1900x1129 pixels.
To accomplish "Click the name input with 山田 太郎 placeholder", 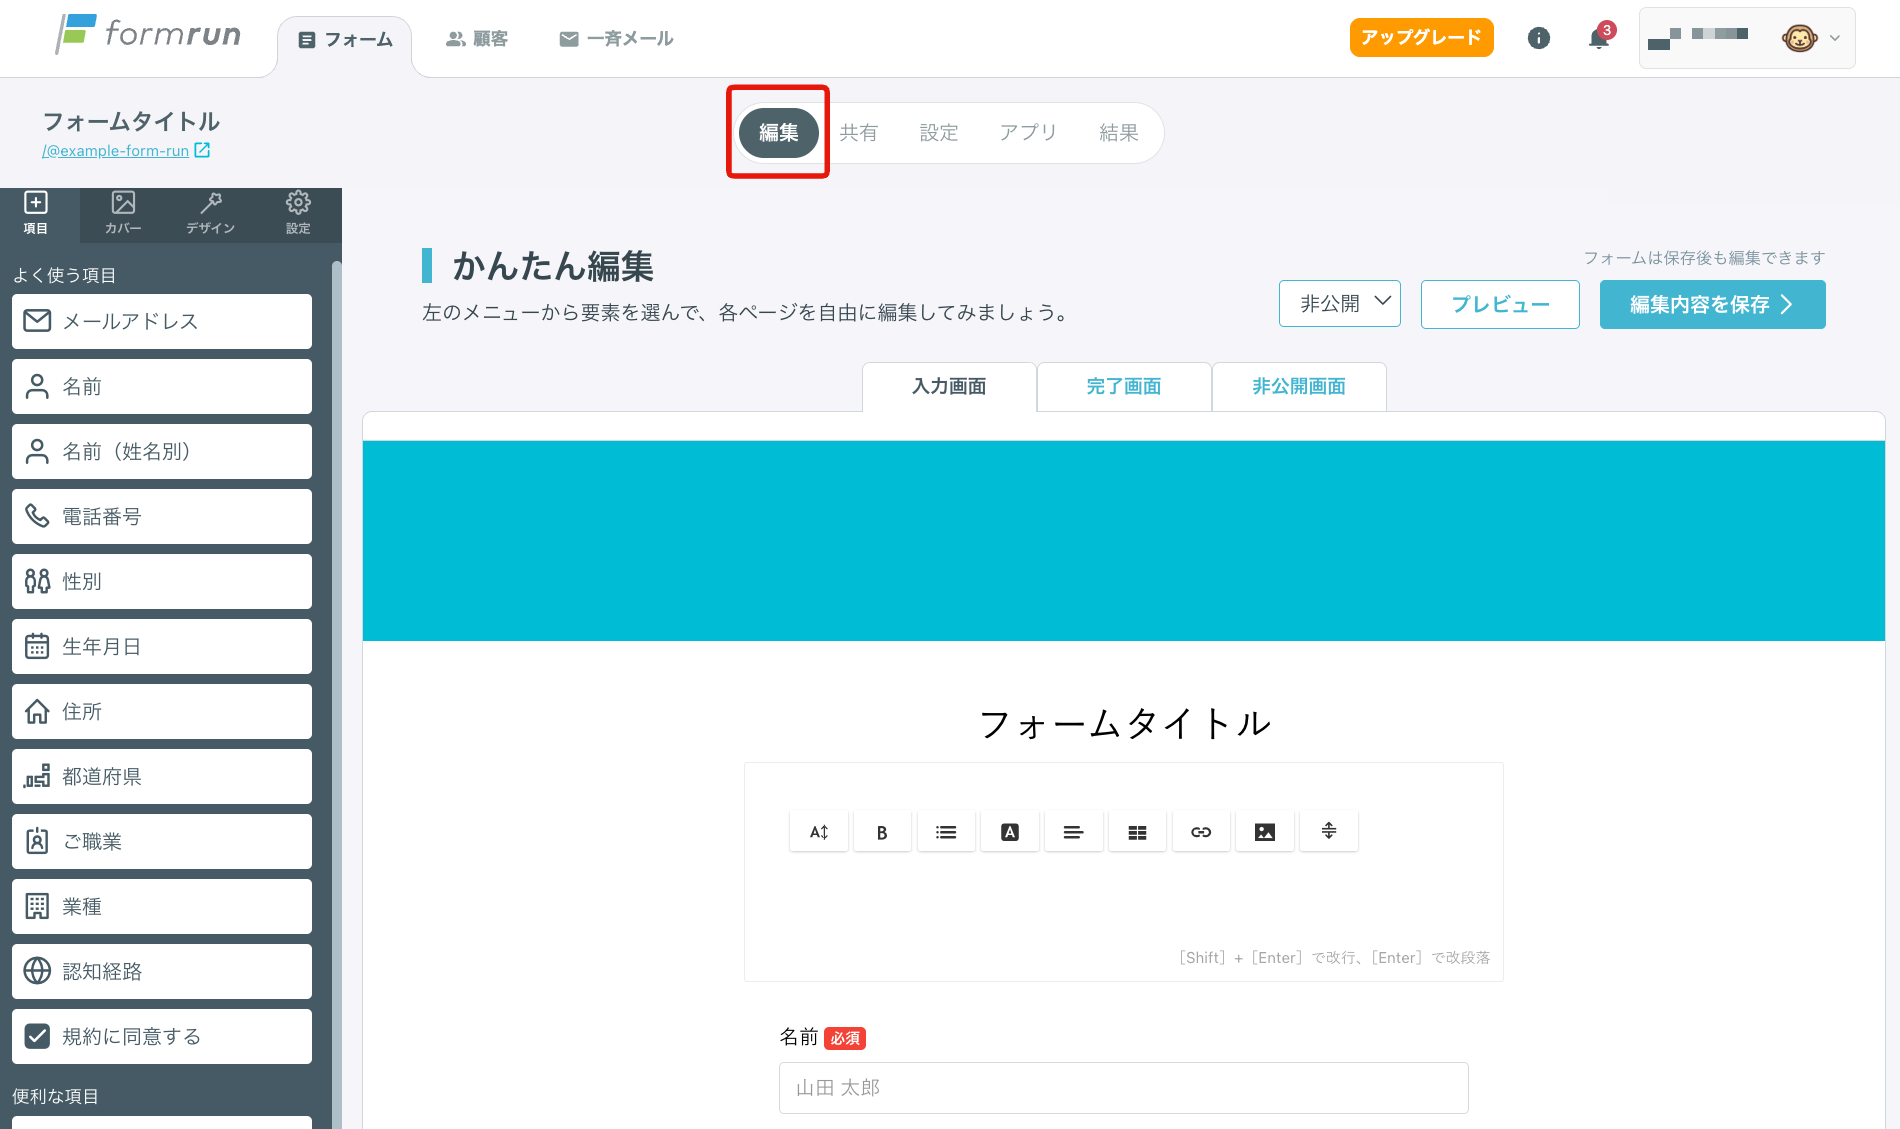I will 1123,1088.
